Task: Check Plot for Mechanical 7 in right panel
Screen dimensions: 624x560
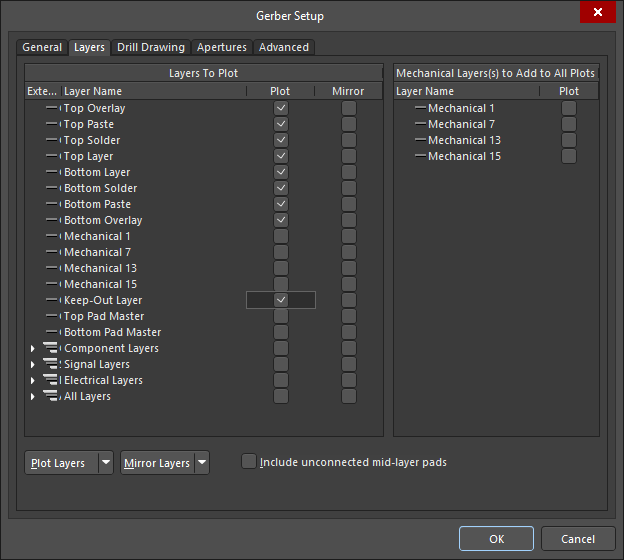Action: 569,124
